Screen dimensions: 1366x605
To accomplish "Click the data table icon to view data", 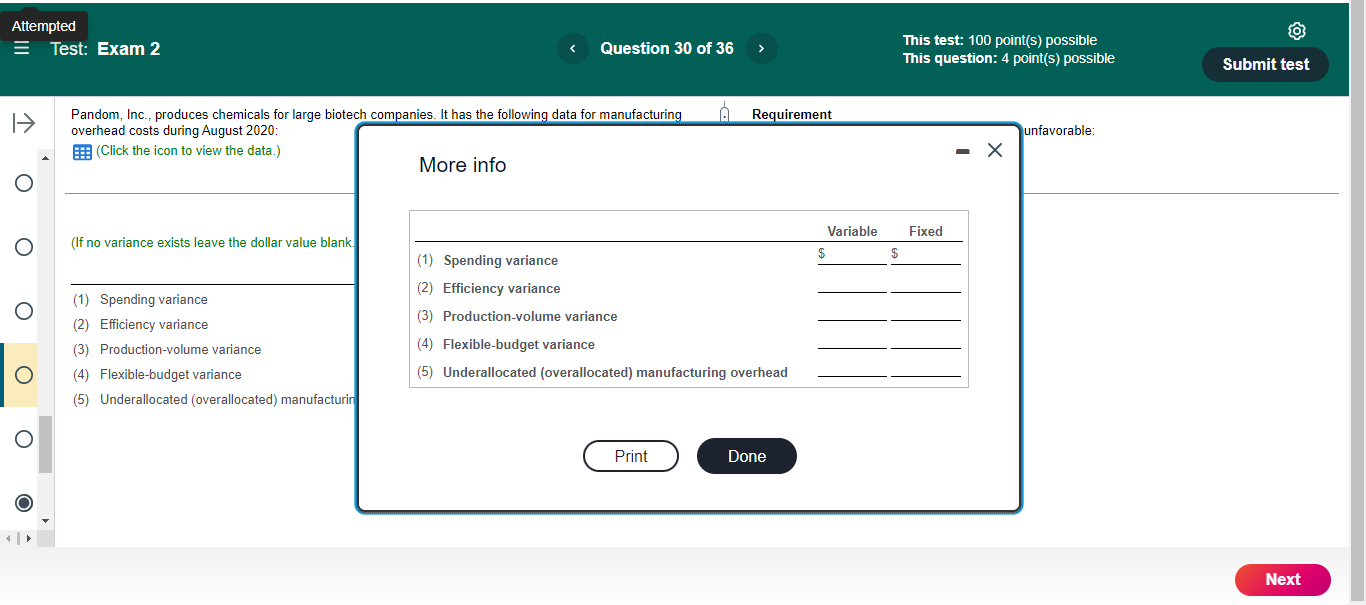I will pos(81,150).
